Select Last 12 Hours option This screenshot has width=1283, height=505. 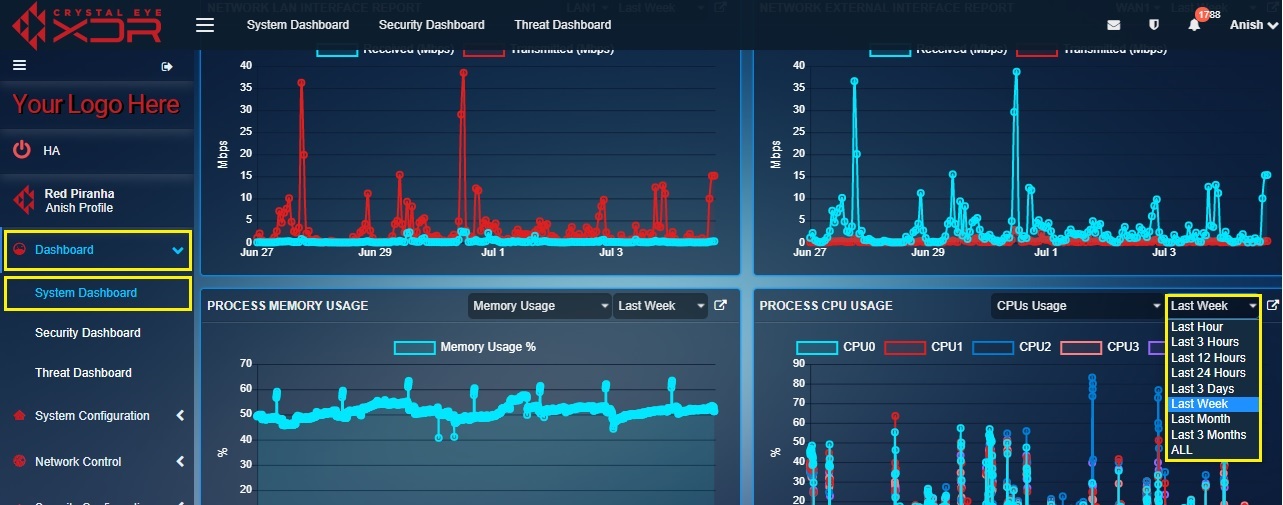[1213, 358]
